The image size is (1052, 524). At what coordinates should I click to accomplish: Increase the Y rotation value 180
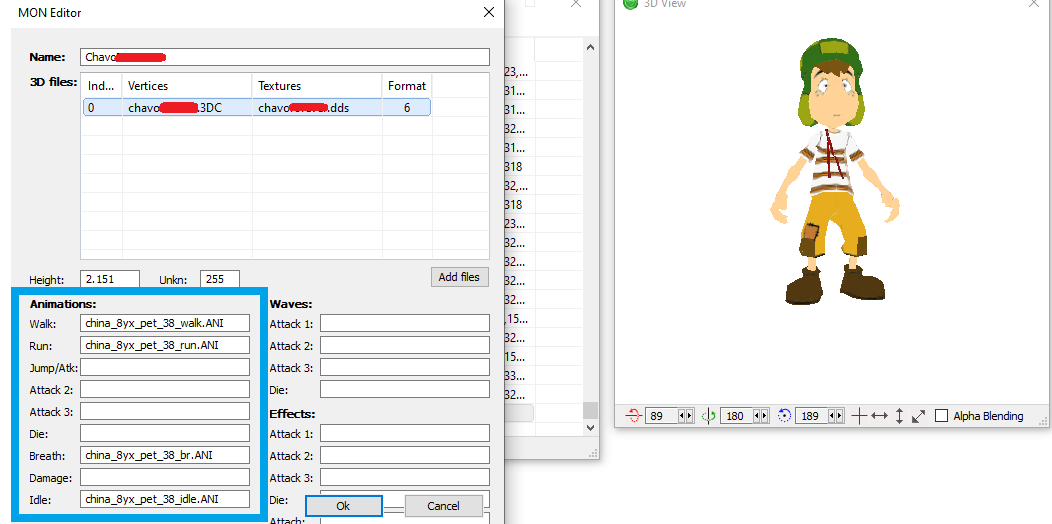coord(765,416)
